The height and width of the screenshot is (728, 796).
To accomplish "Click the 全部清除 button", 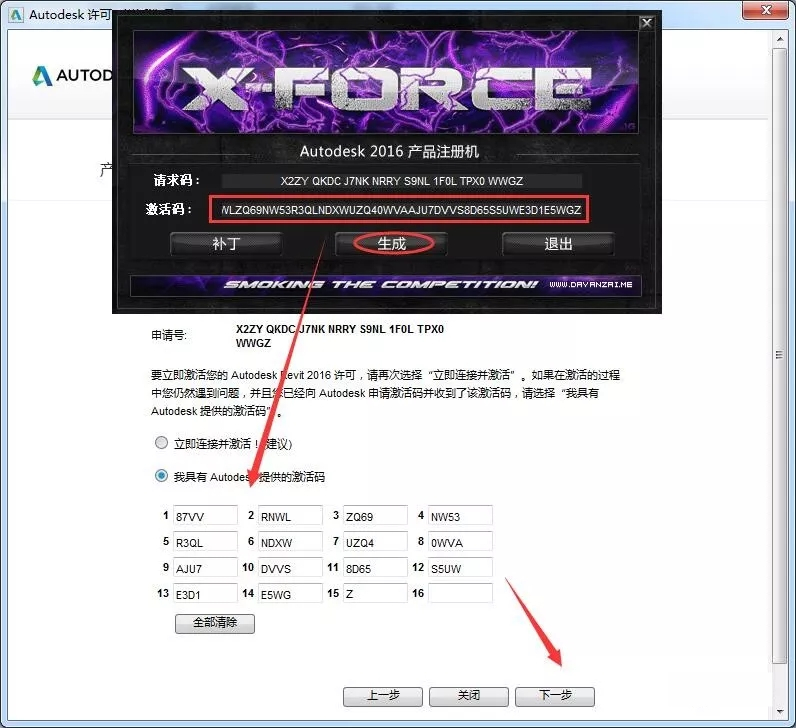I will pyautogui.click(x=215, y=623).
